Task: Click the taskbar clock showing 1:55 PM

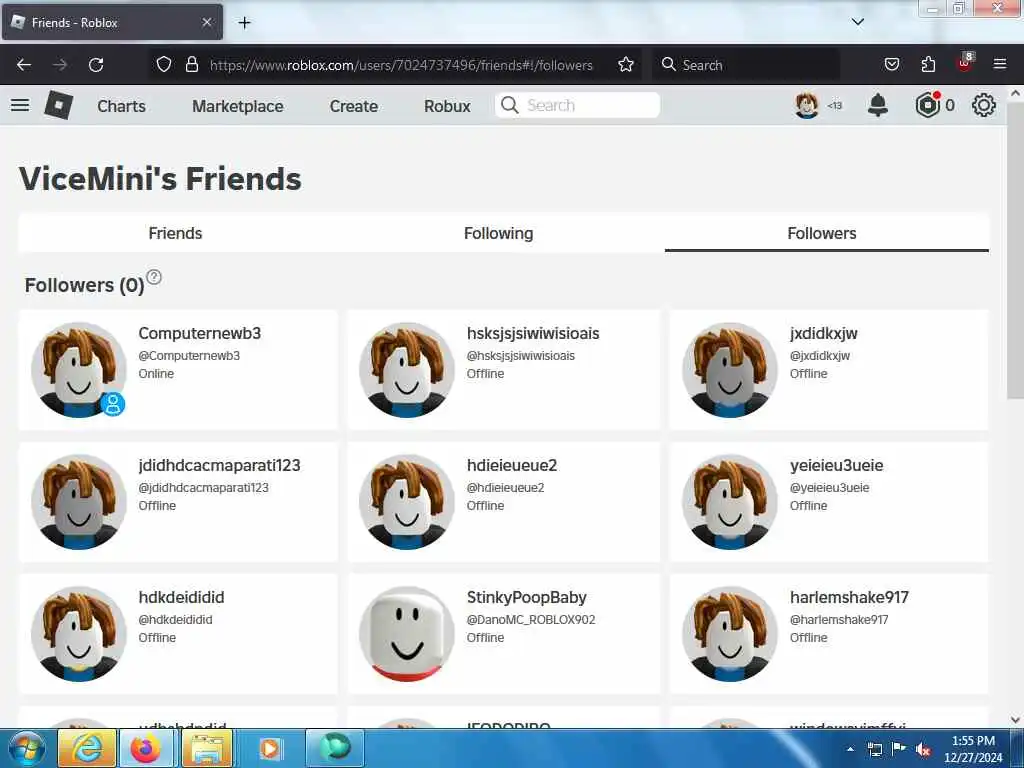Action: 972,748
